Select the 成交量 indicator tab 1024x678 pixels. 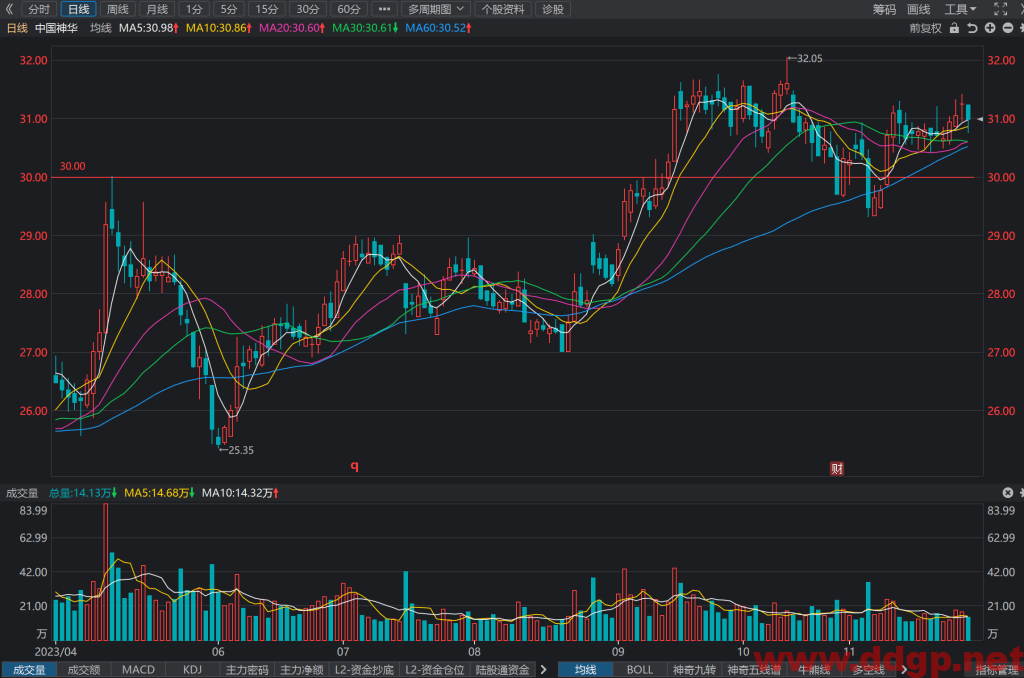pos(29,670)
